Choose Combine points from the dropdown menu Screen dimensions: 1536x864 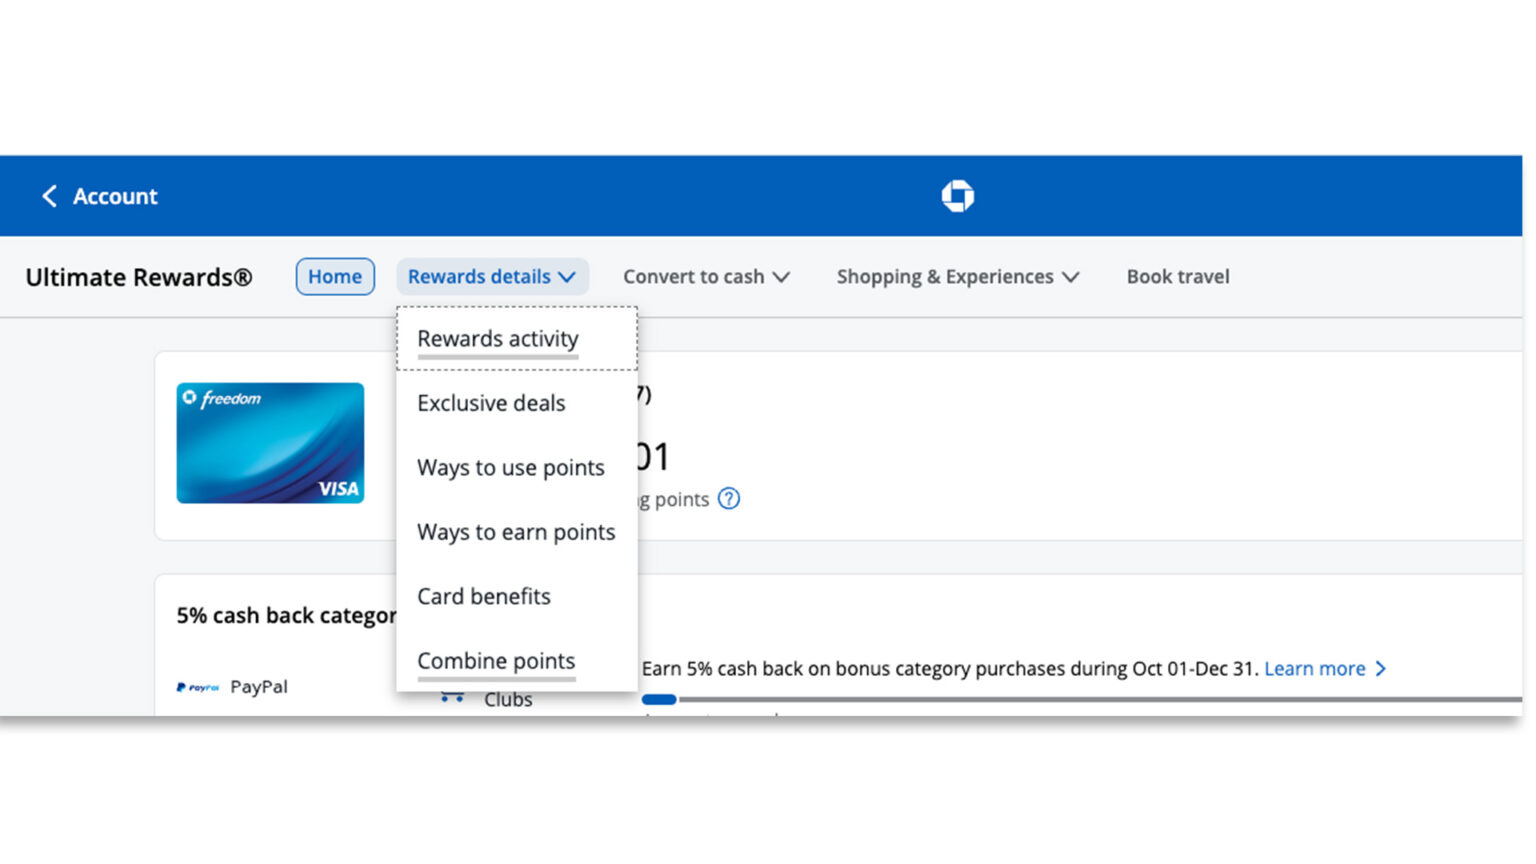(x=496, y=660)
